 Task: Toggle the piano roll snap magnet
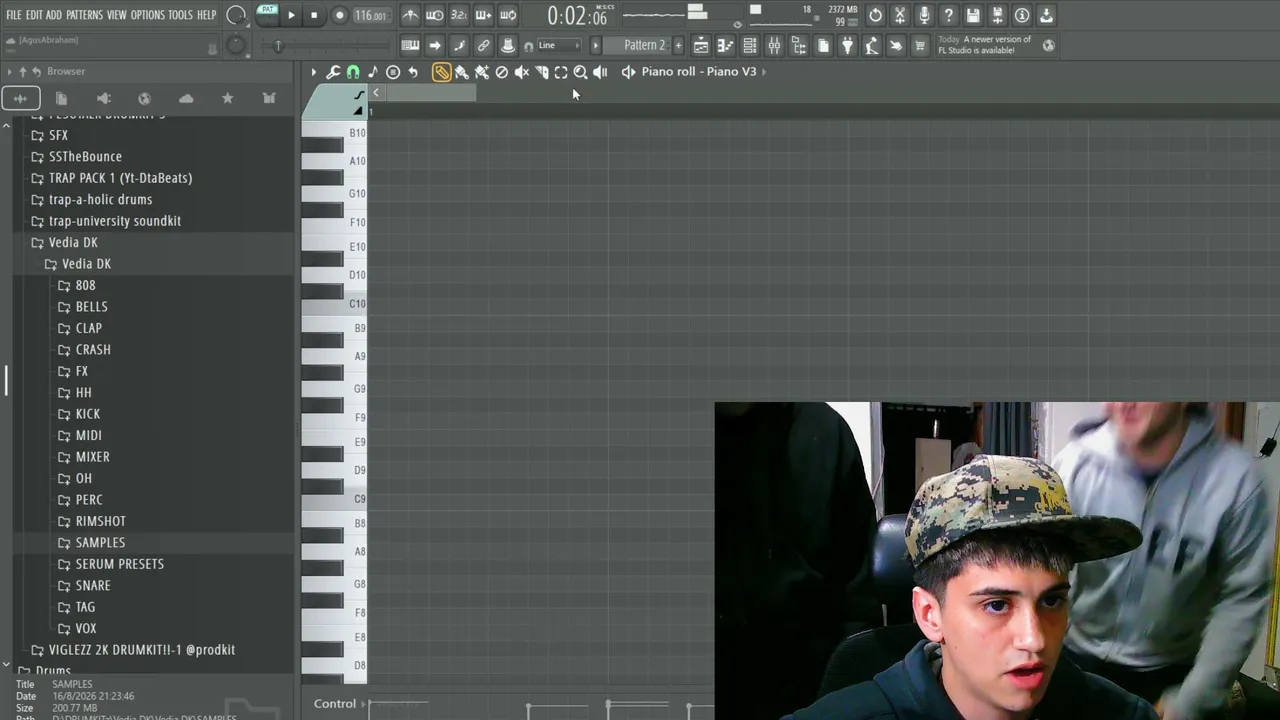click(x=353, y=72)
